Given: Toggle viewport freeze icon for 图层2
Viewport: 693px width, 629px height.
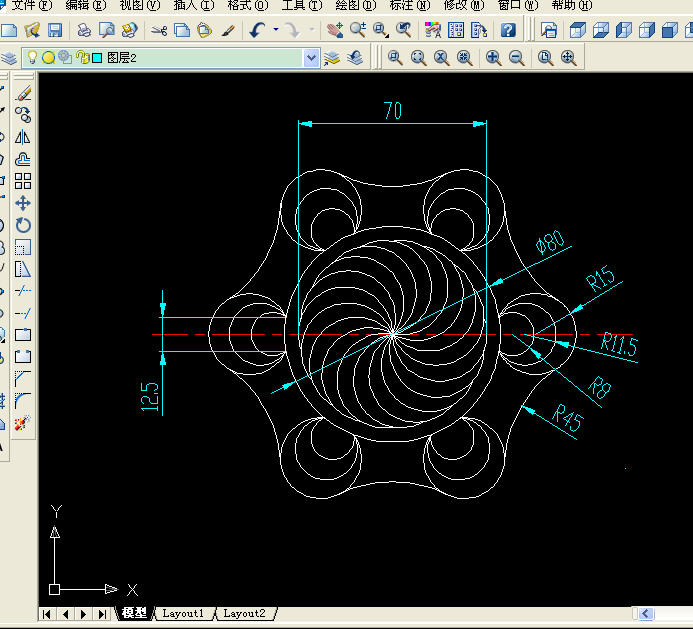Looking at the screenshot, I should (65, 57).
